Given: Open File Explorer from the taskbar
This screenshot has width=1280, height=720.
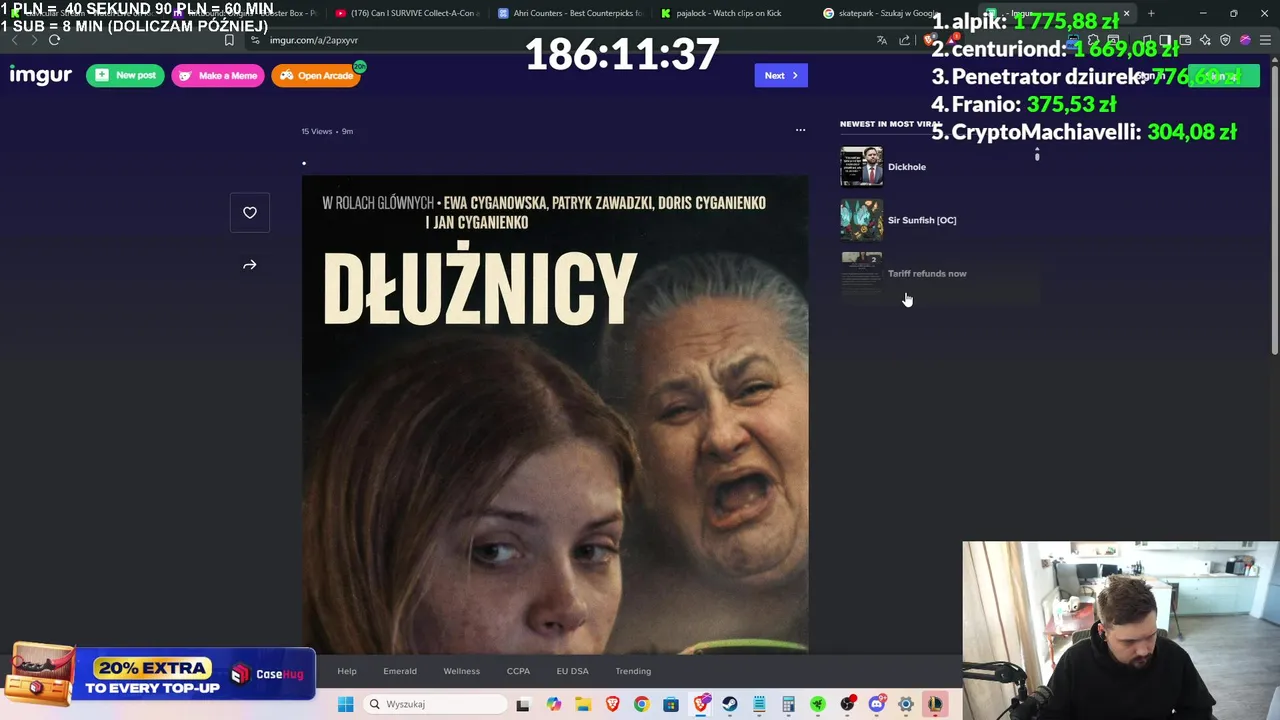Looking at the screenshot, I should [583, 704].
